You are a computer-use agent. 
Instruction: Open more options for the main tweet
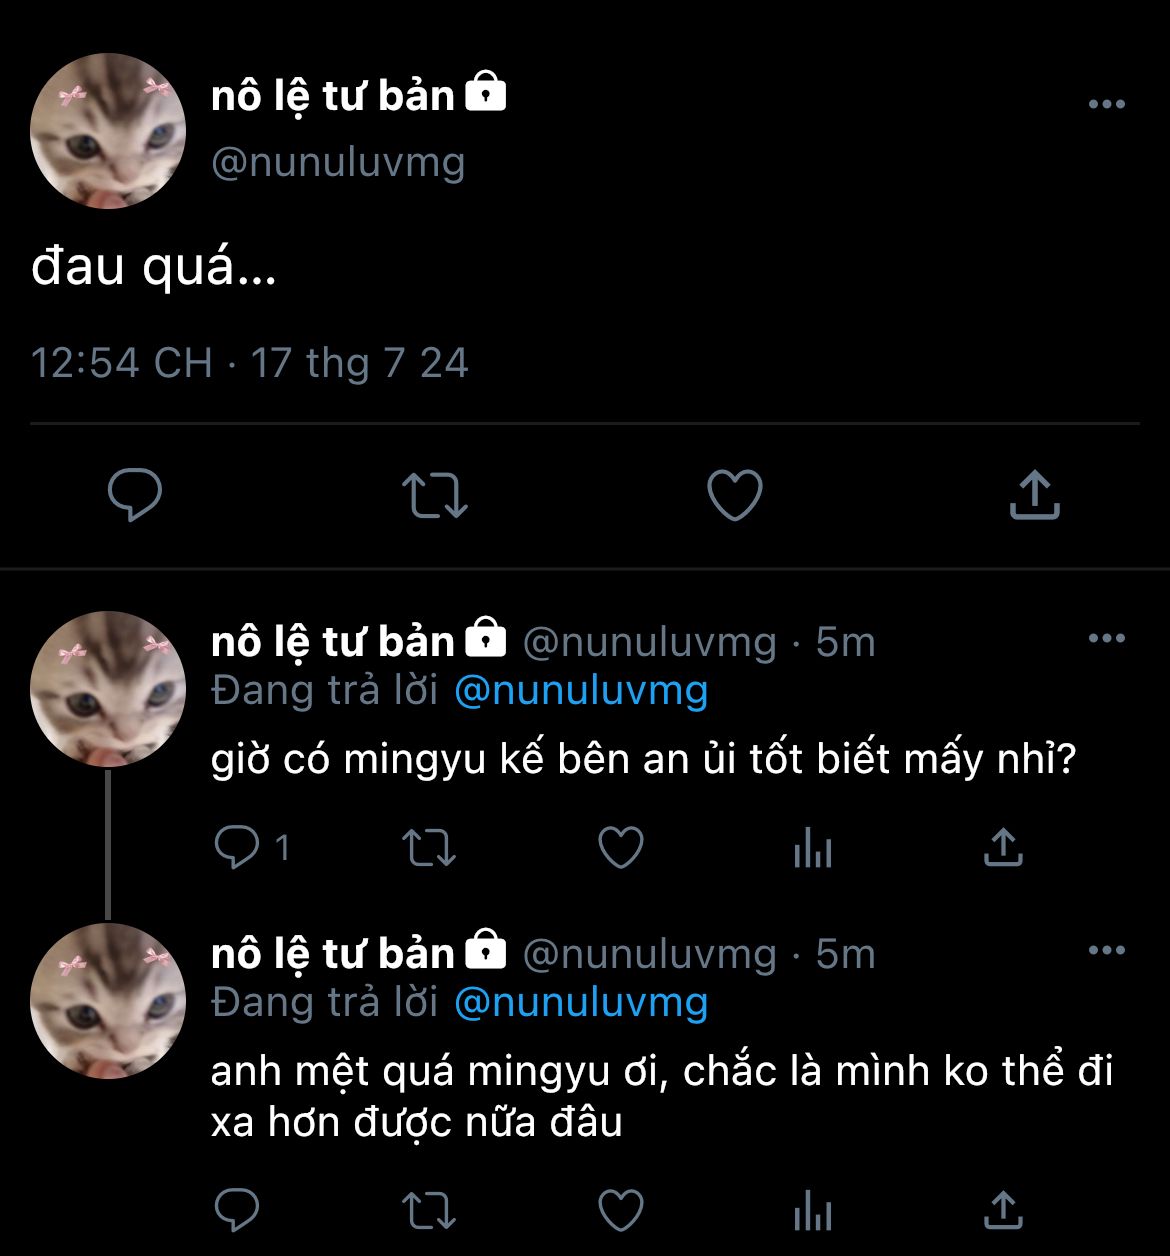1106,104
